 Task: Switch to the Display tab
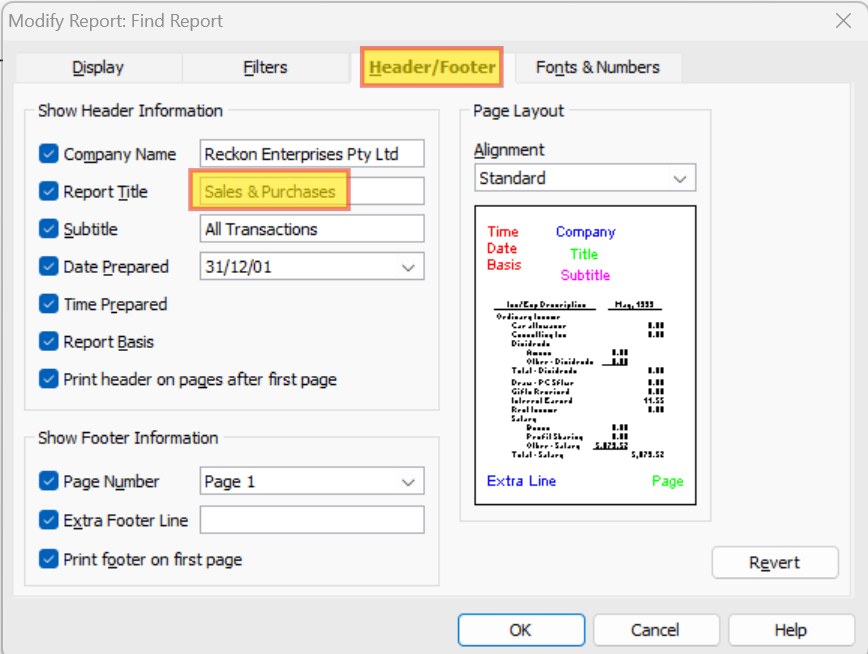(x=99, y=68)
